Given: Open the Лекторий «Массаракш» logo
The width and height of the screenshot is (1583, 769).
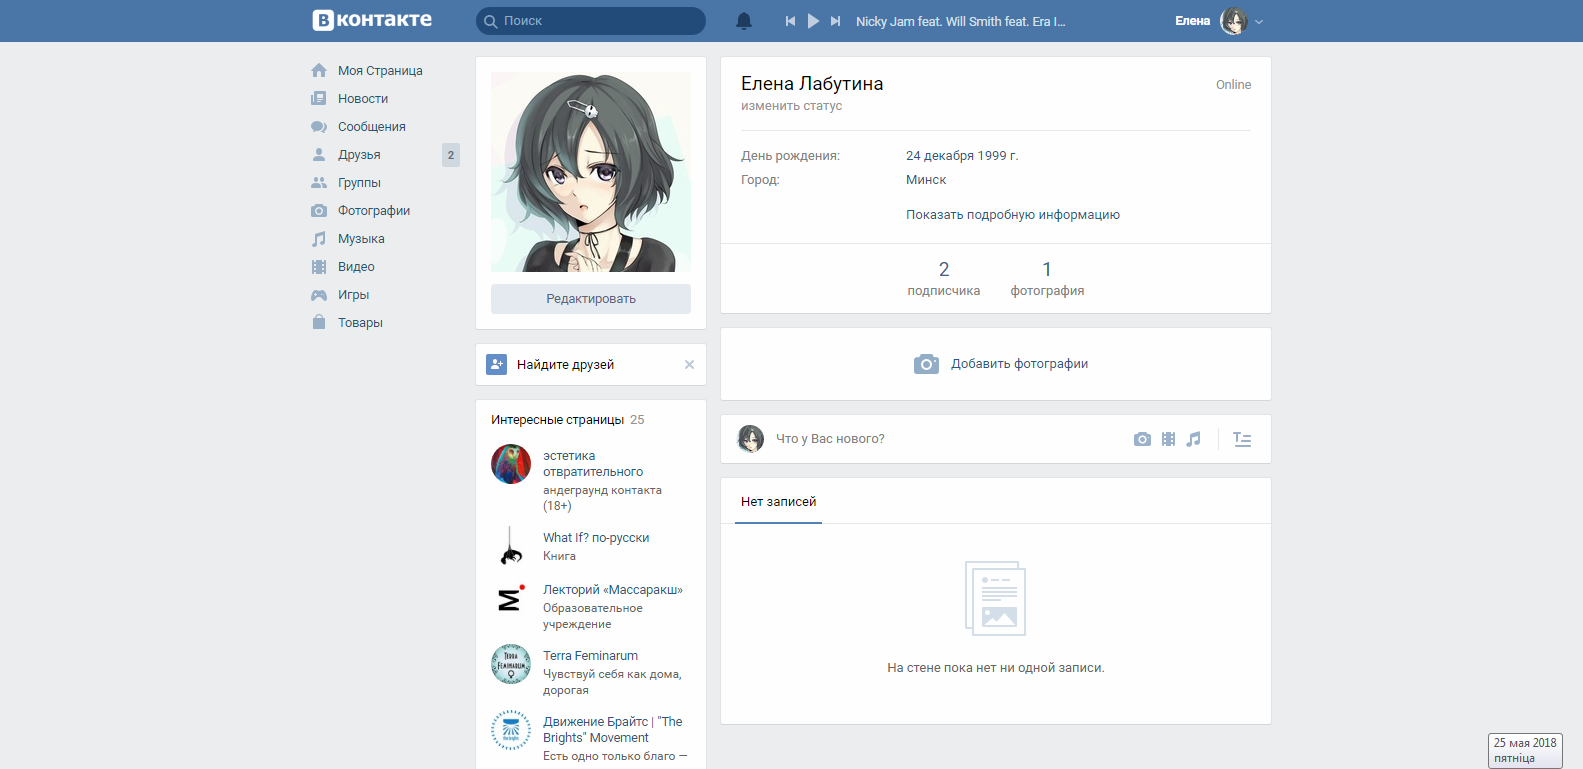Looking at the screenshot, I should [511, 598].
